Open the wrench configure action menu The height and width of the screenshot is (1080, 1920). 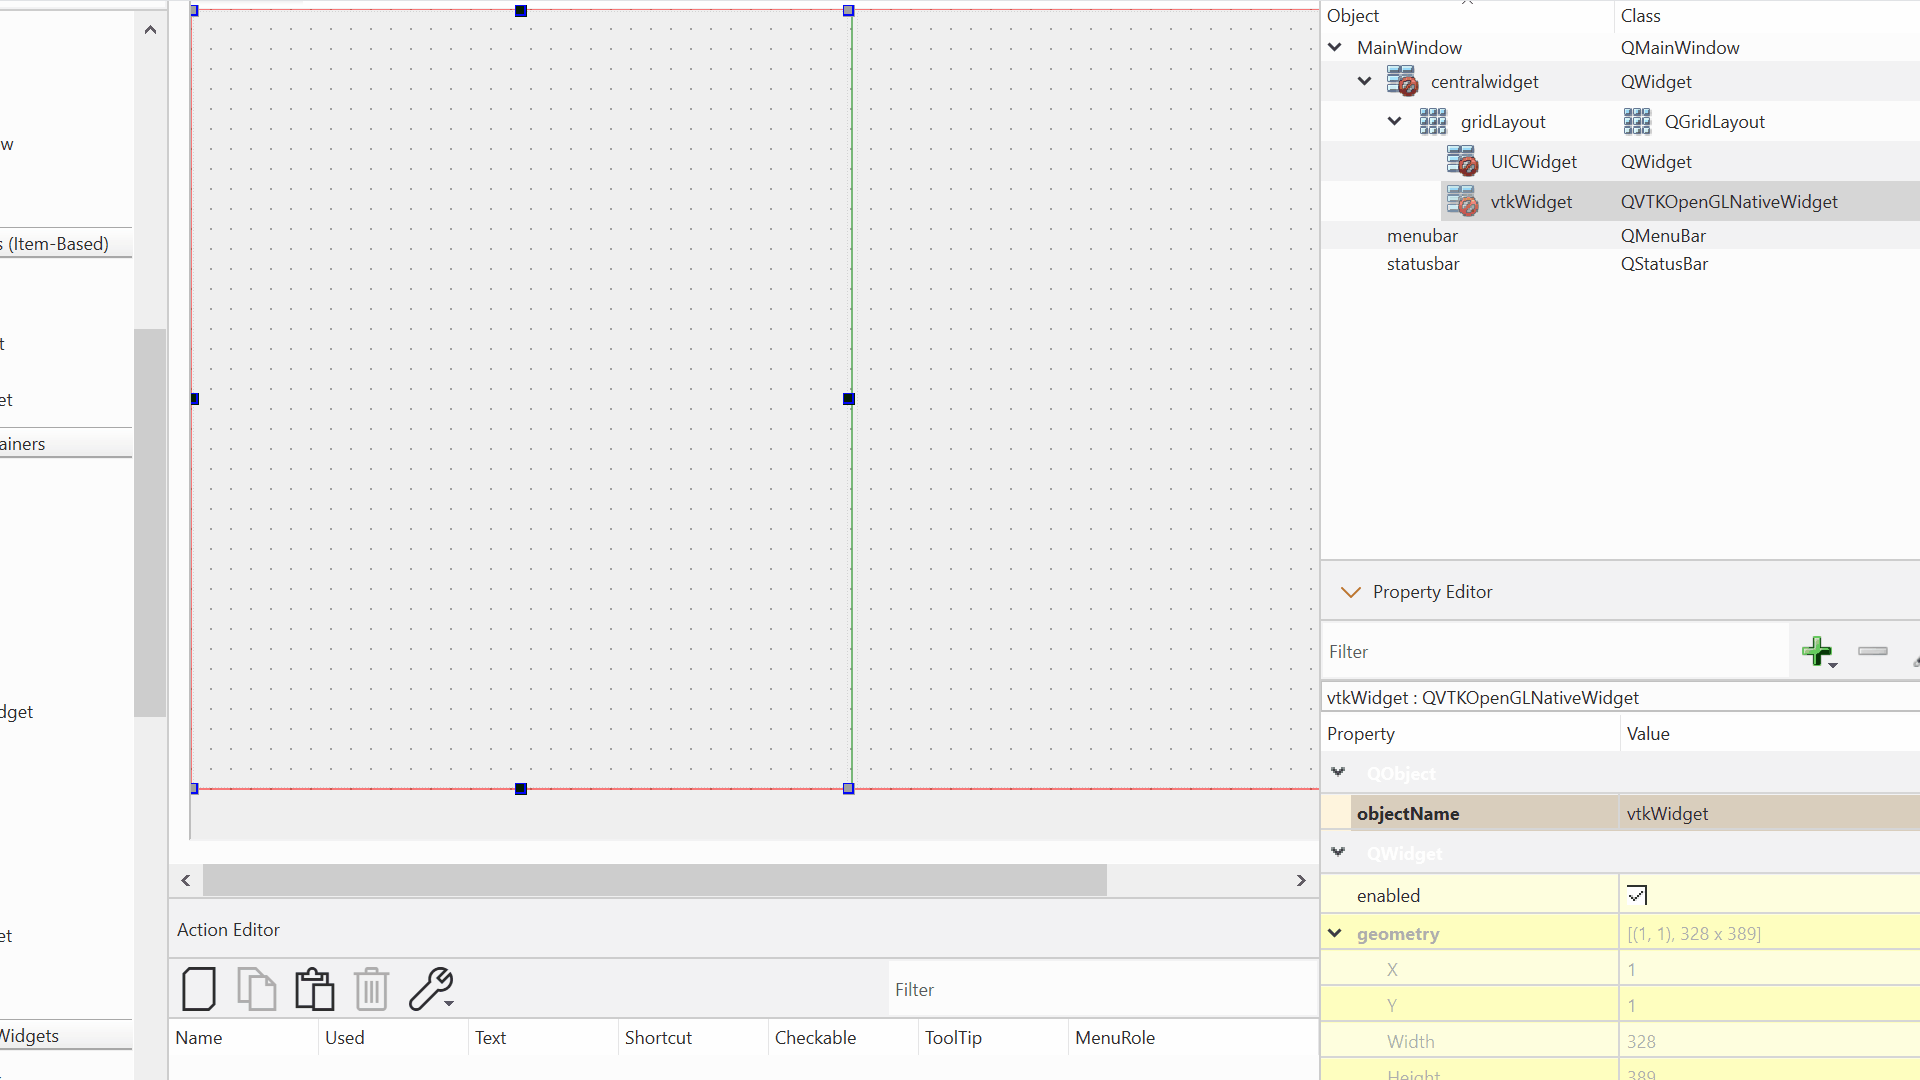pyautogui.click(x=432, y=989)
